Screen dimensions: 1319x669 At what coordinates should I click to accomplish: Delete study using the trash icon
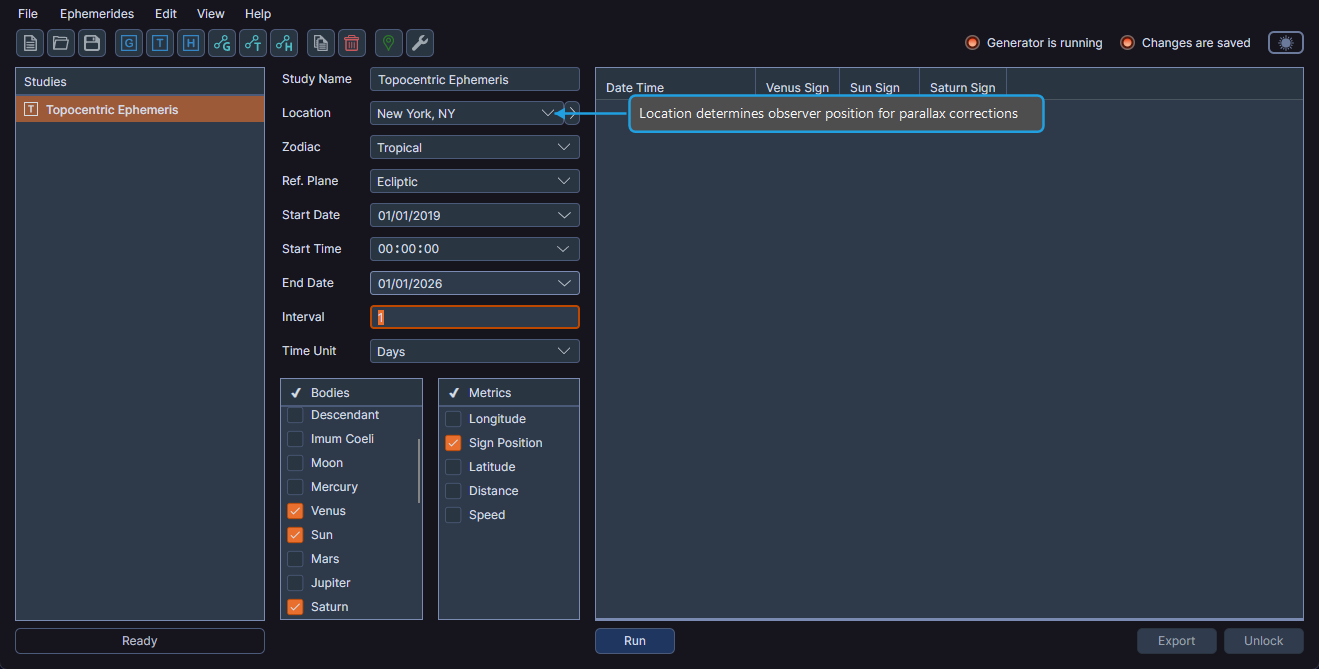click(x=351, y=43)
